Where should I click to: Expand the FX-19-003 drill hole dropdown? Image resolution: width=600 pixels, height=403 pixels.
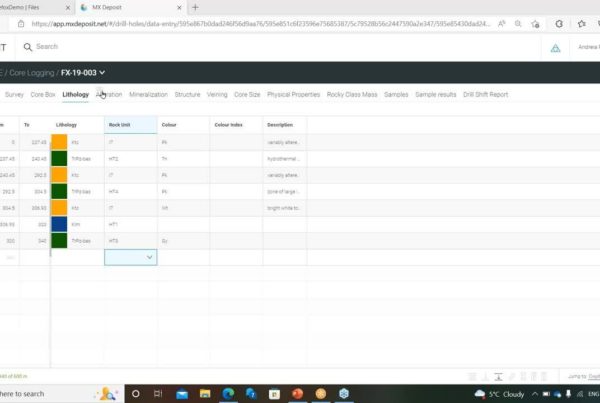click(x=102, y=72)
